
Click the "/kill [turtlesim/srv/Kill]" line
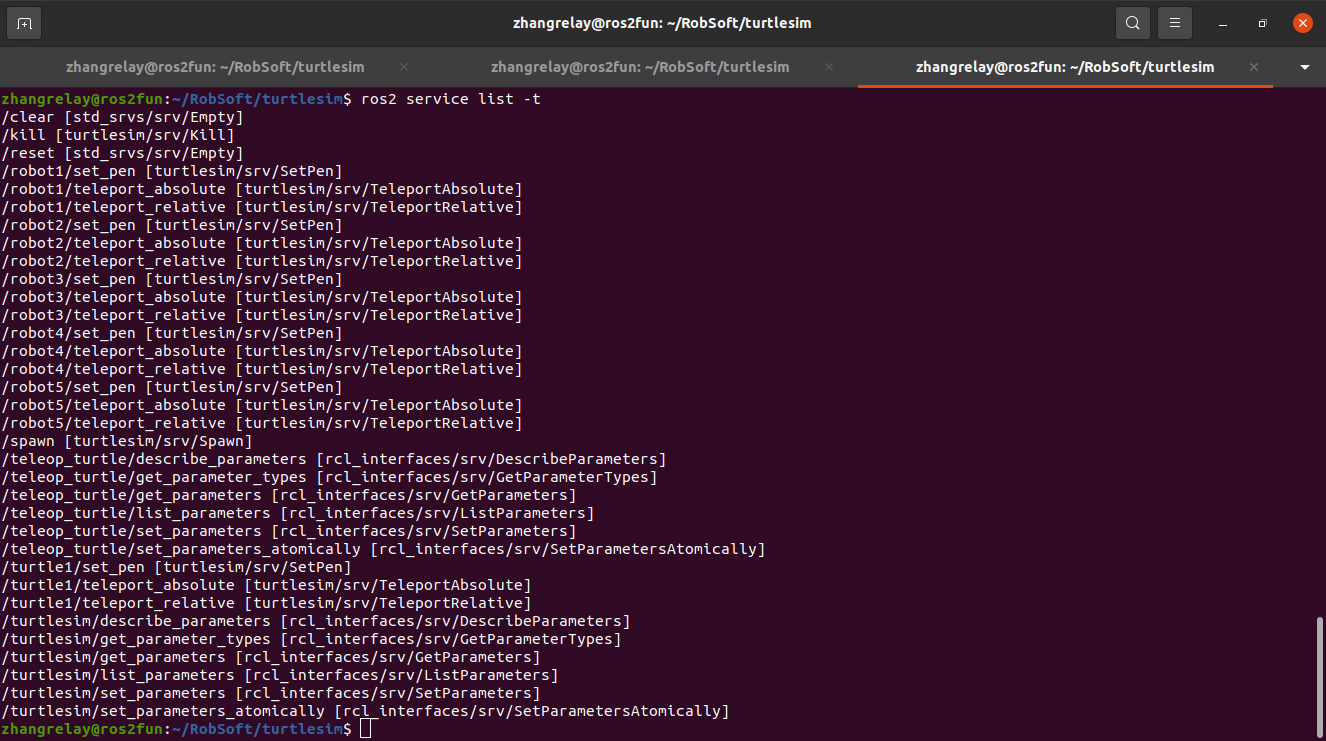[118, 135]
